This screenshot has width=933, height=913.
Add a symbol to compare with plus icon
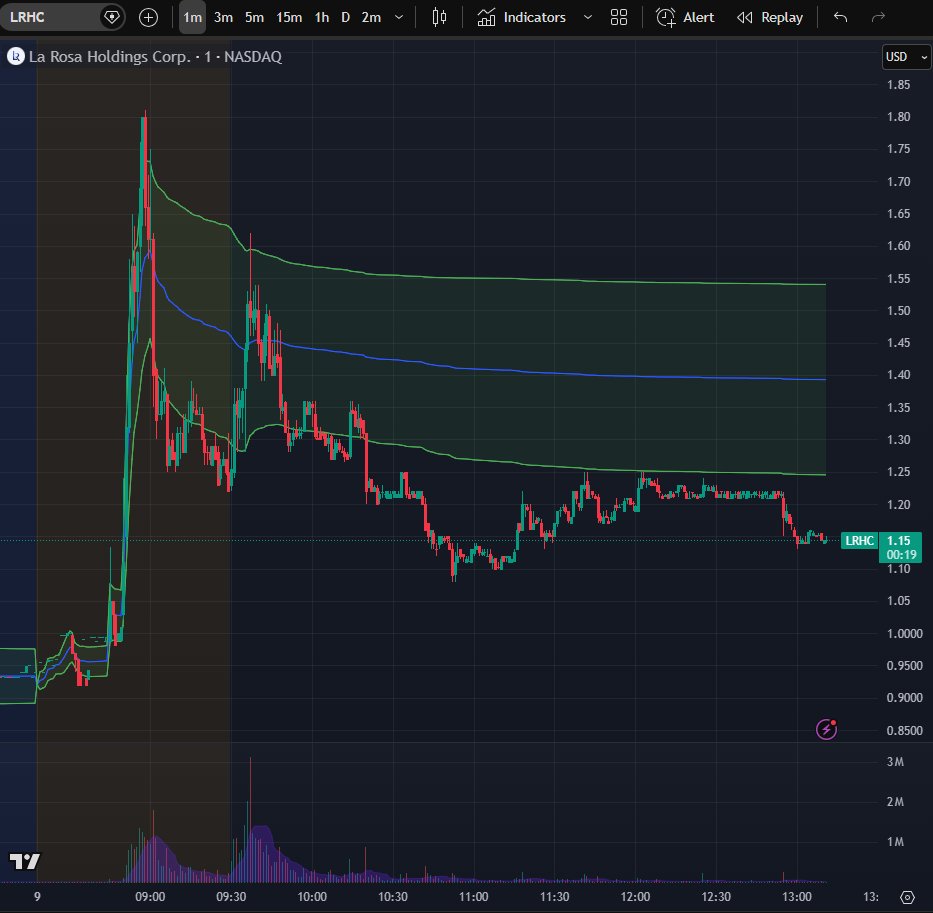[148, 17]
